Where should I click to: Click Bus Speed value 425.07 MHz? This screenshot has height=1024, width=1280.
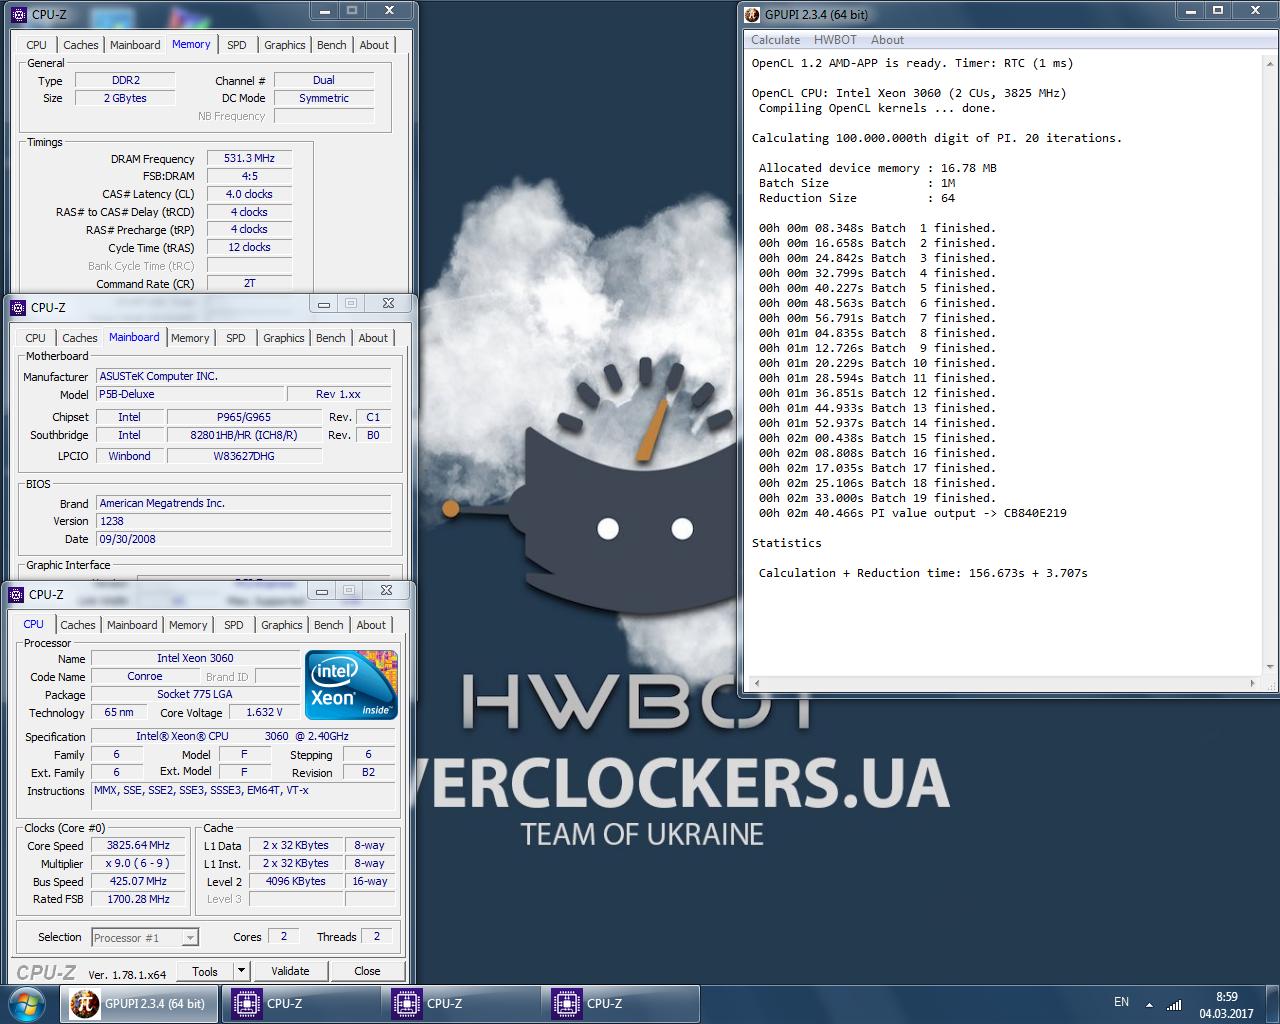(139, 882)
